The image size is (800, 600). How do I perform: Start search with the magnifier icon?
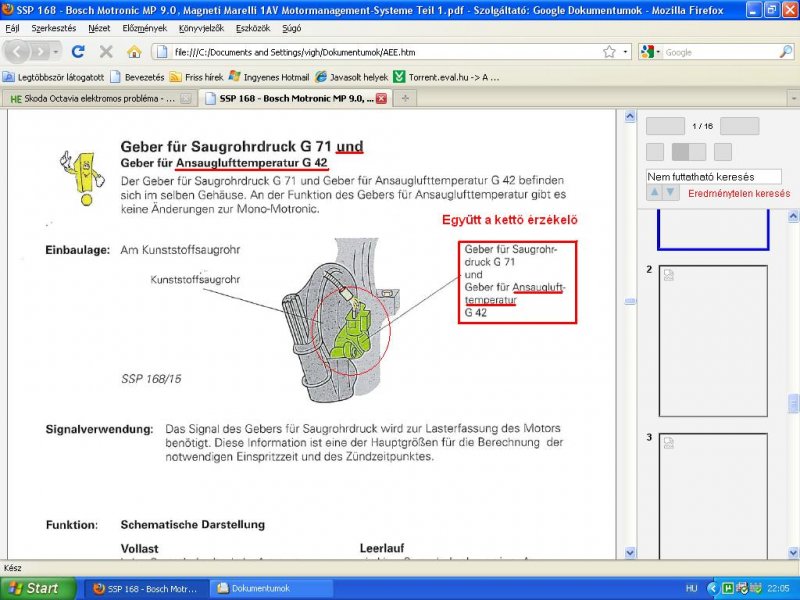[786, 52]
